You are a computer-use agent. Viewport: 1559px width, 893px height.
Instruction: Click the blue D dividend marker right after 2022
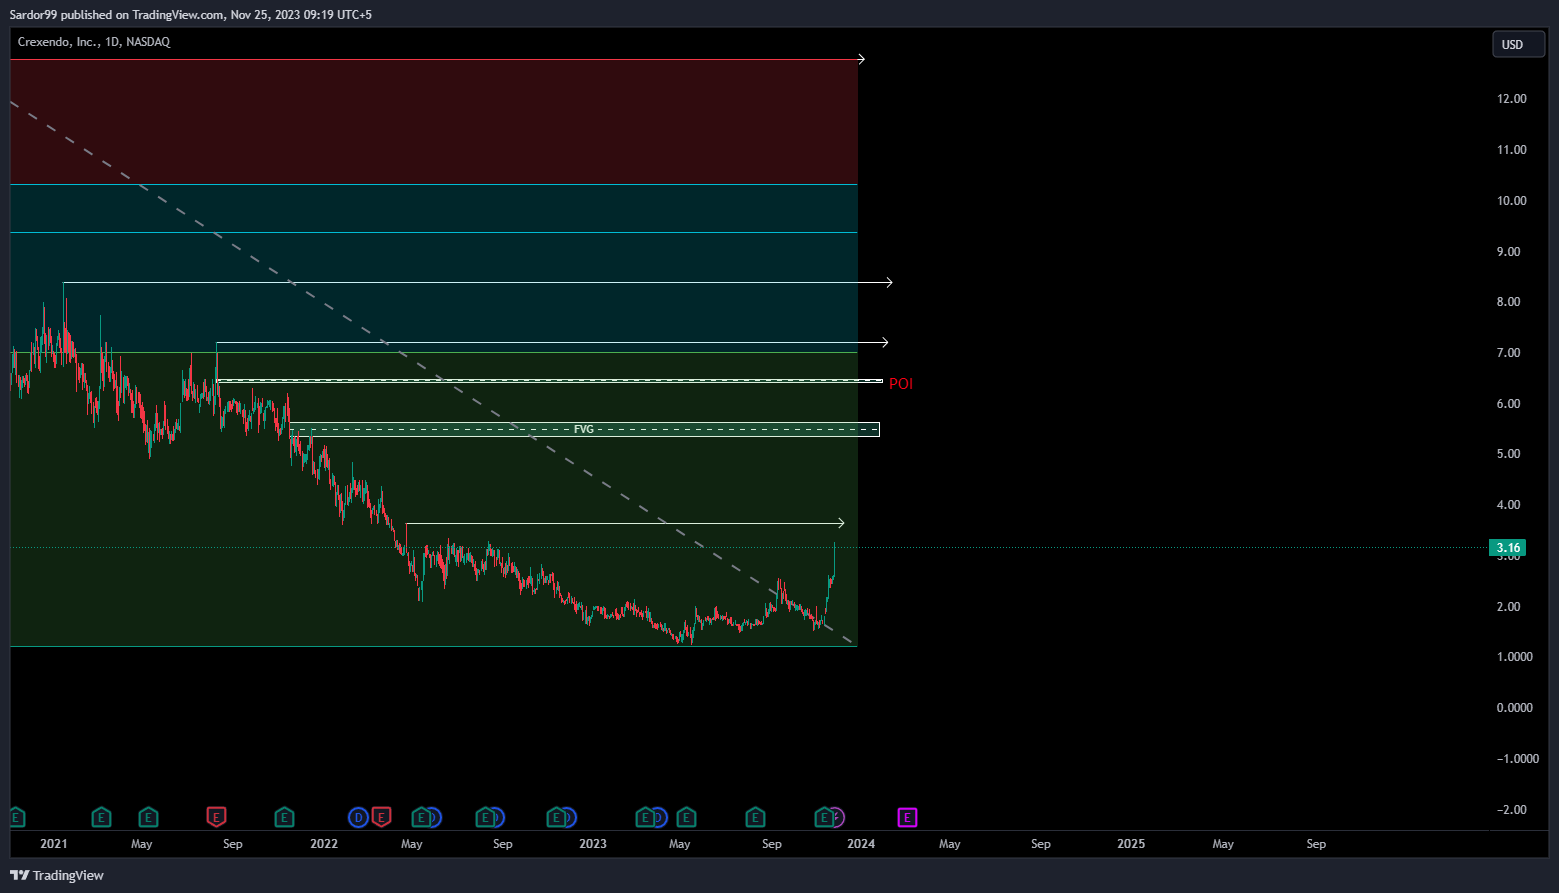click(x=358, y=818)
